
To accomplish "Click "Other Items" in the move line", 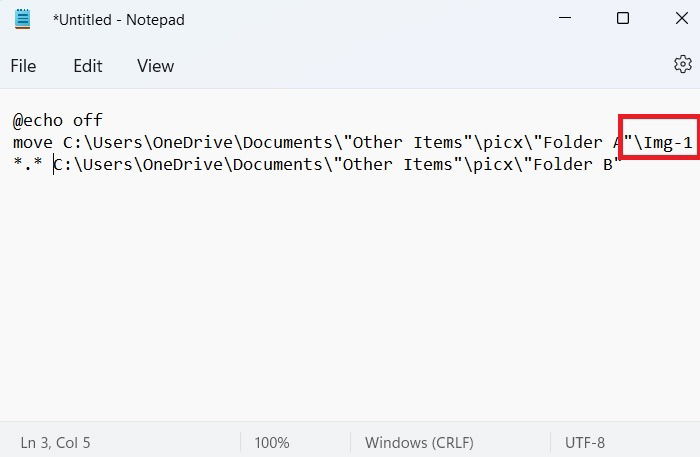I will click(x=409, y=143).
